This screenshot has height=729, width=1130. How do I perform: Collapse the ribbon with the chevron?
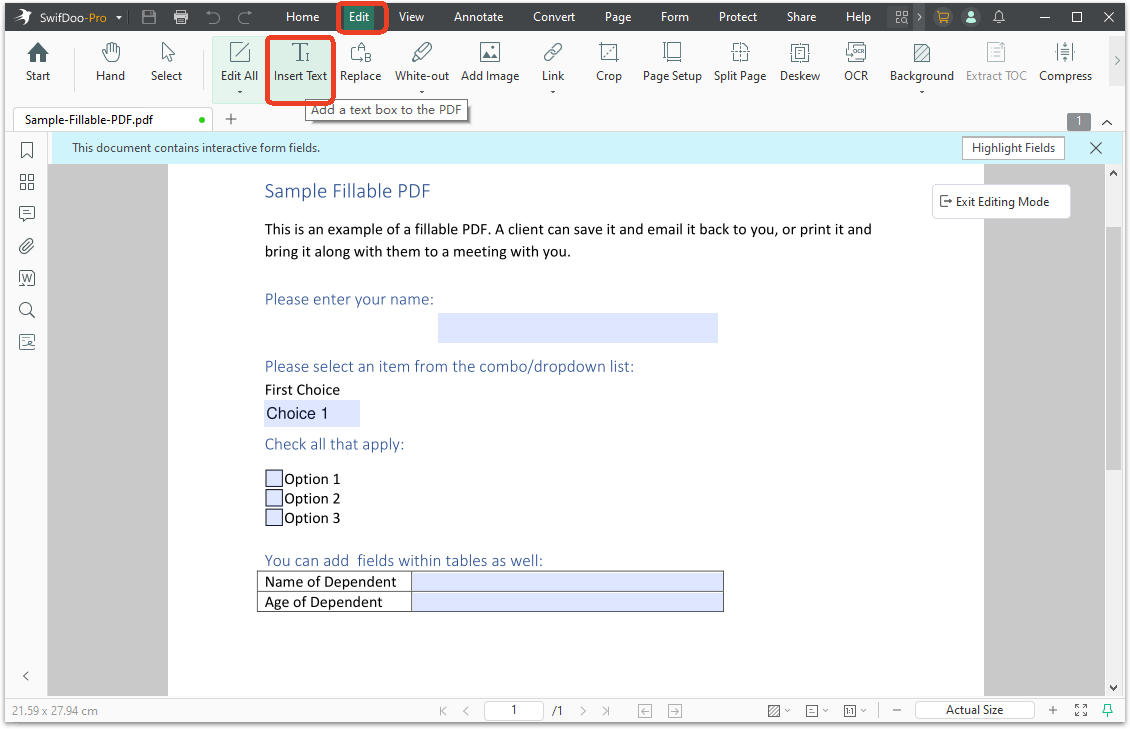[x=1107, y=122]
